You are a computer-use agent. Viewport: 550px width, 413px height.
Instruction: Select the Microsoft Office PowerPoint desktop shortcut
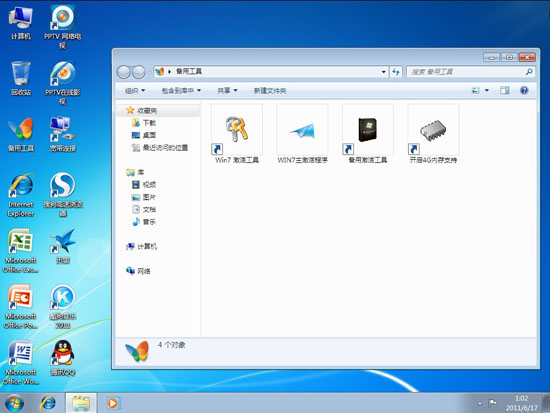(x=21, y=307)
